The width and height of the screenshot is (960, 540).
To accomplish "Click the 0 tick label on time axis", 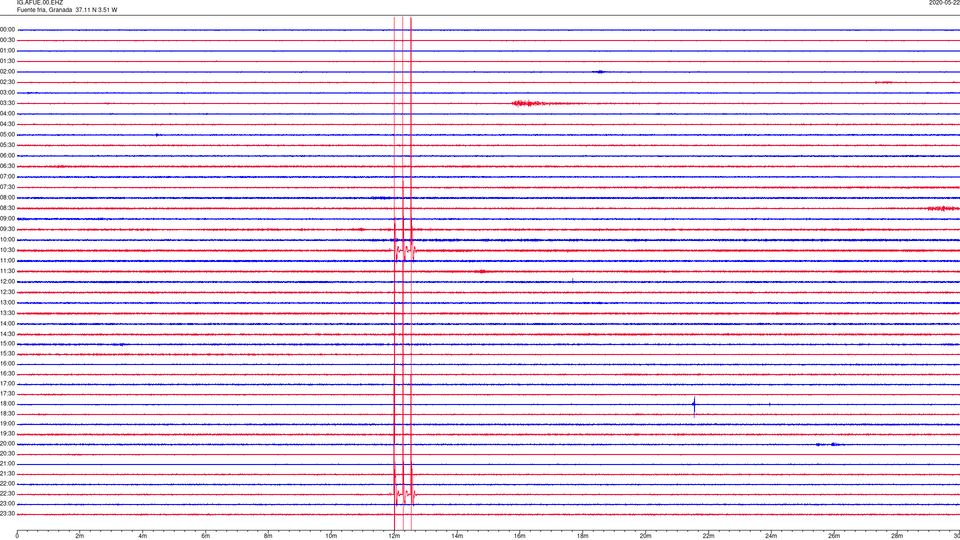I will click(17, 536).
